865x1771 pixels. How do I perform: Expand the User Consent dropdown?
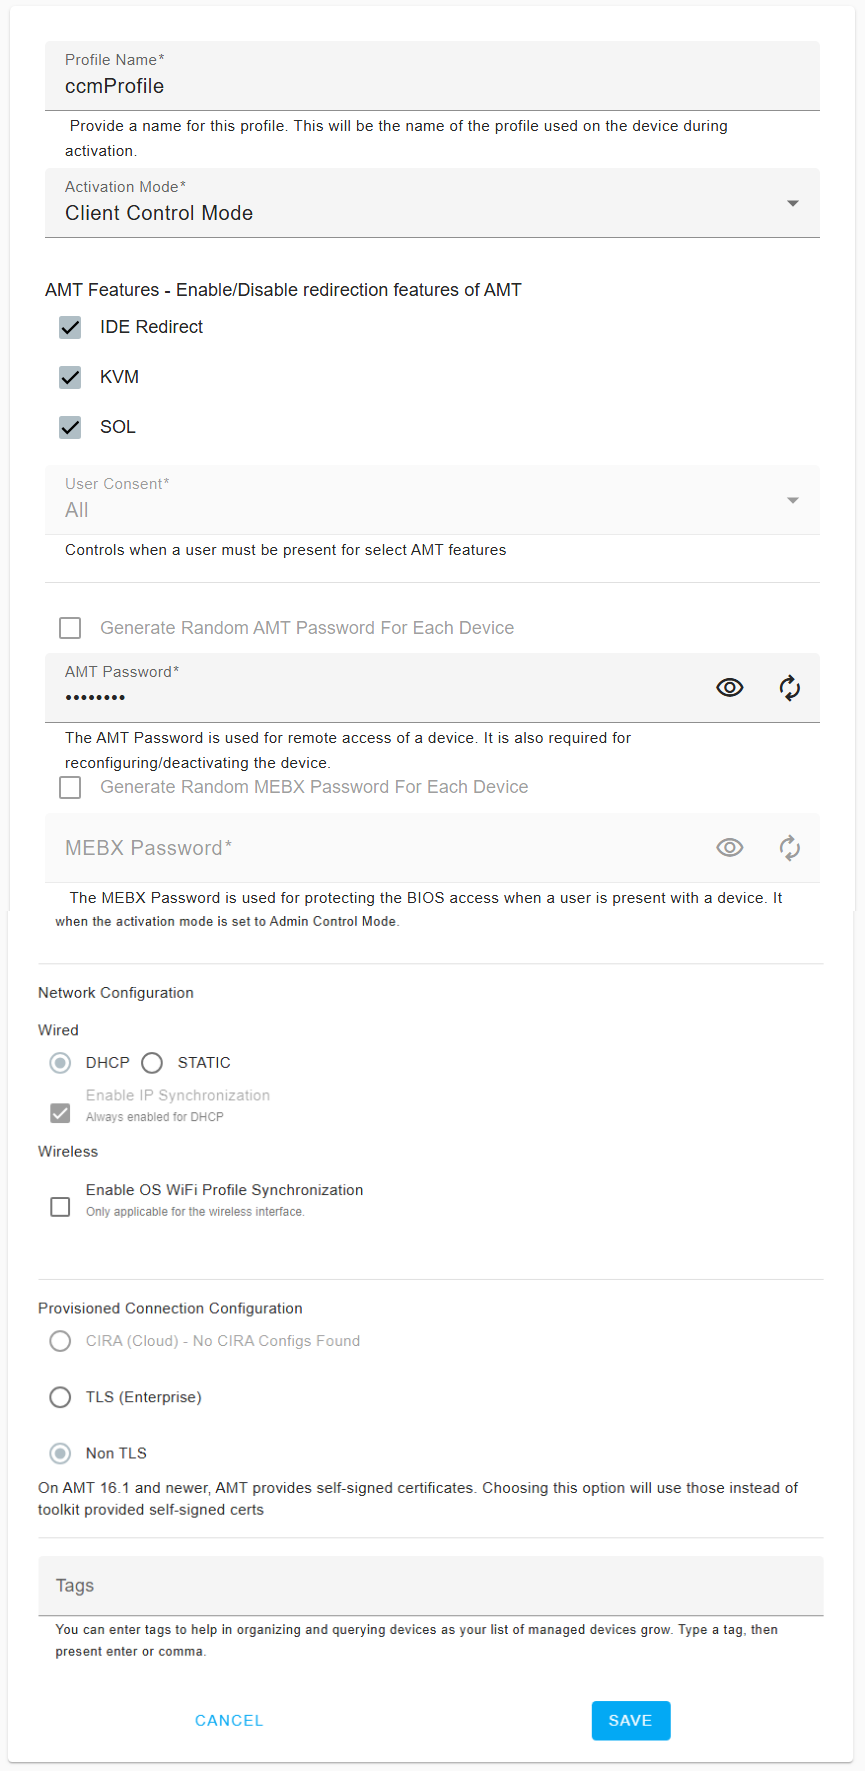(x=432, y=500)
